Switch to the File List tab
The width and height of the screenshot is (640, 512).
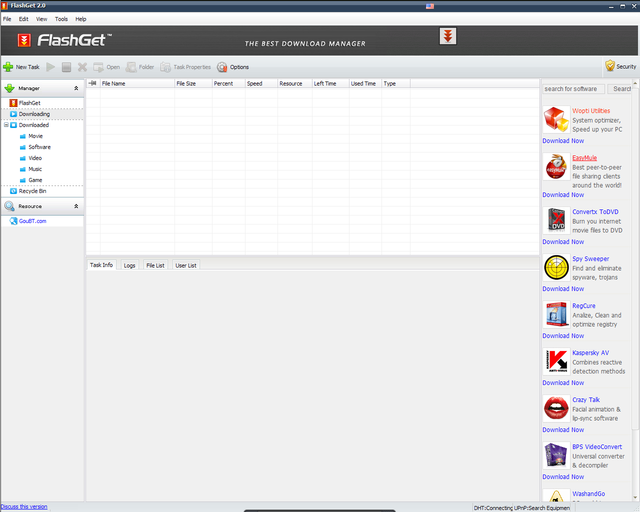[x=155, y=265]
